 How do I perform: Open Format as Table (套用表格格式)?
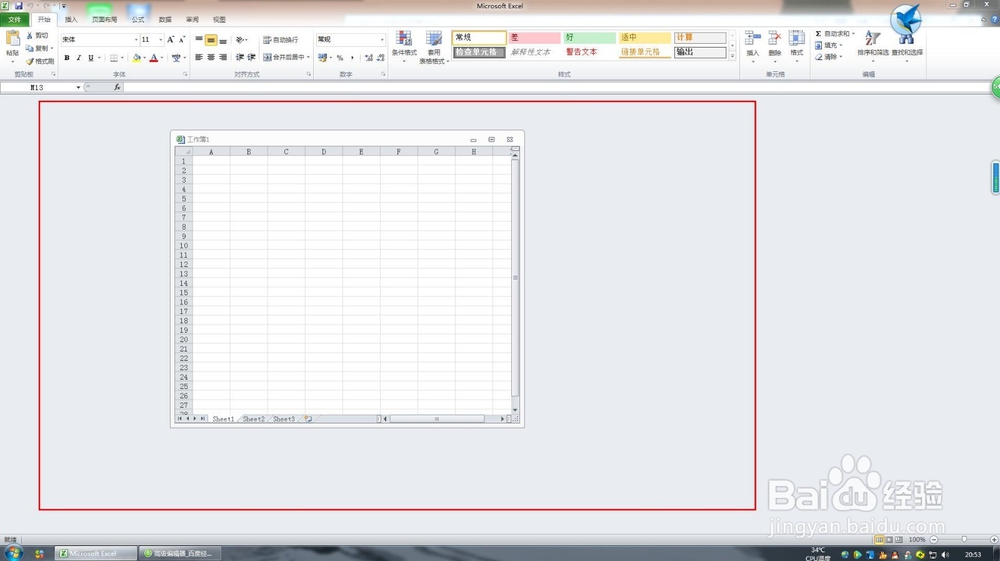434,46
